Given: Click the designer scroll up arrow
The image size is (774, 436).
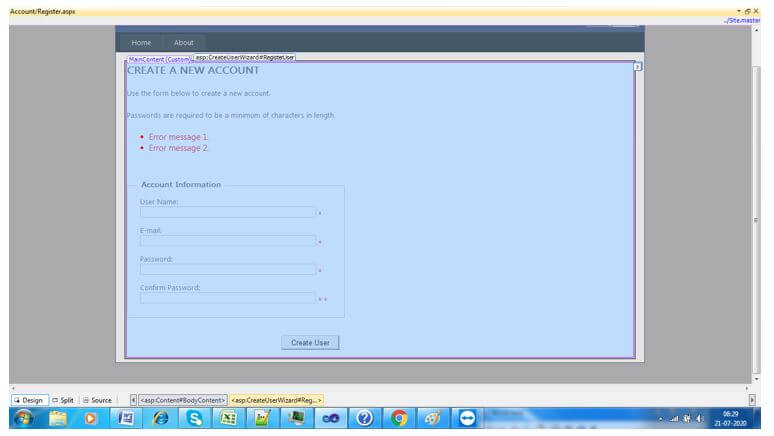Looking at the screenshot, I should (x=756, y=30).
